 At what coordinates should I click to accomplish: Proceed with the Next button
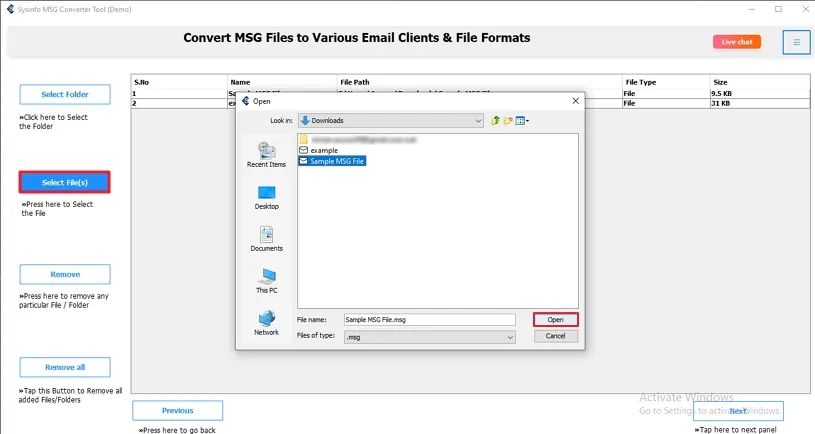tap(738, 411)
